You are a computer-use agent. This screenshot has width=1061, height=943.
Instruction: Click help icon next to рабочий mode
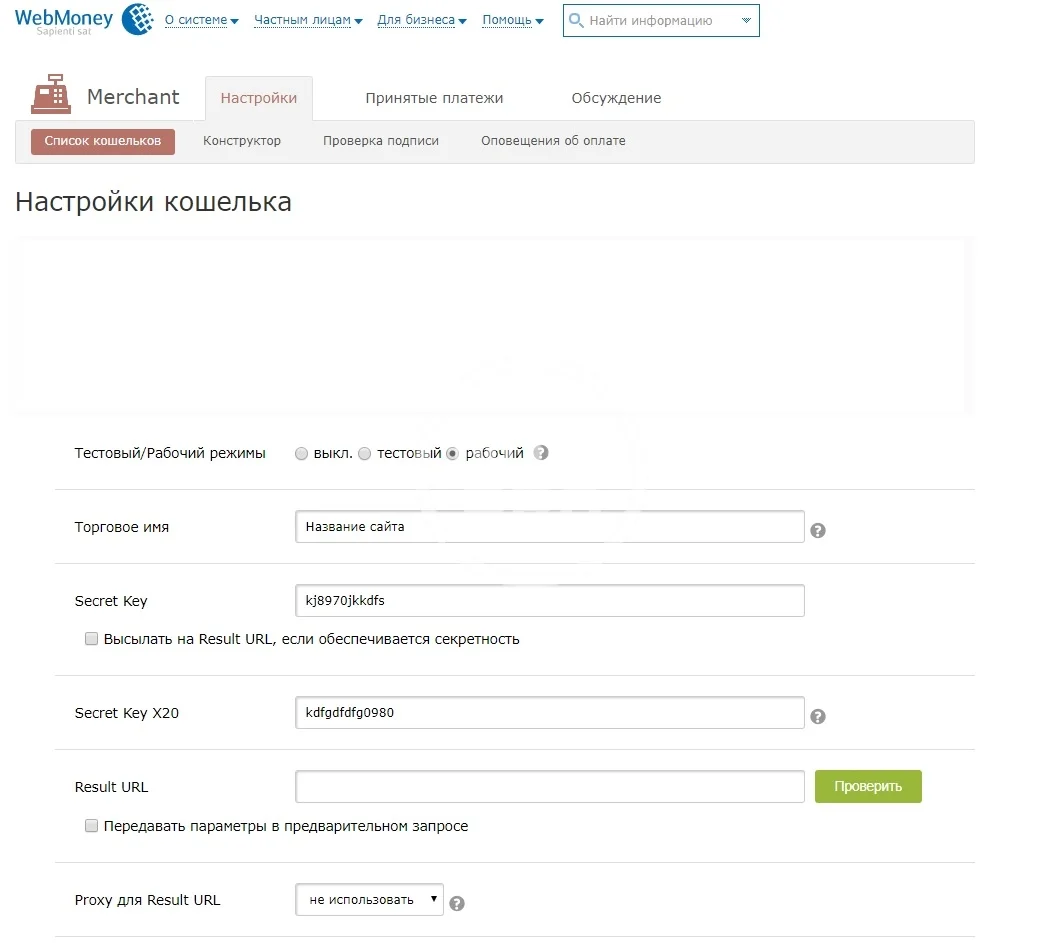pos(541,453)
